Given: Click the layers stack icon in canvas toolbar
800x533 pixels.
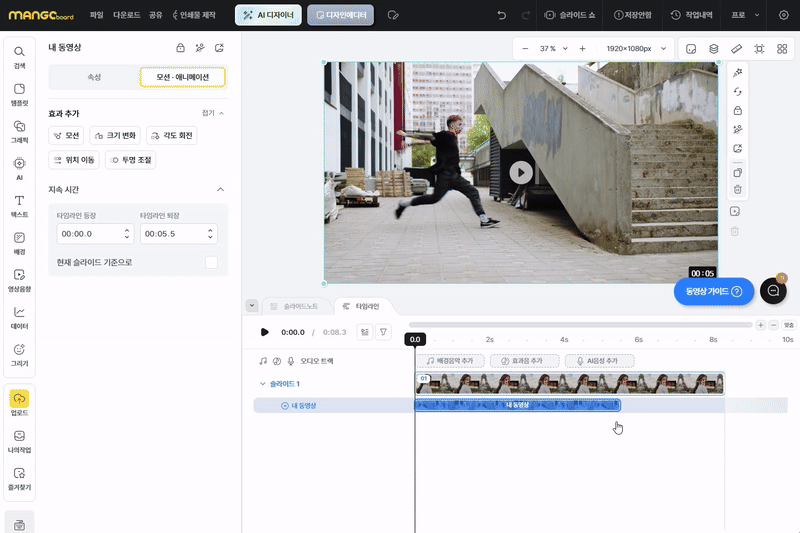Looking at the screenshot, I should [713, 48].
